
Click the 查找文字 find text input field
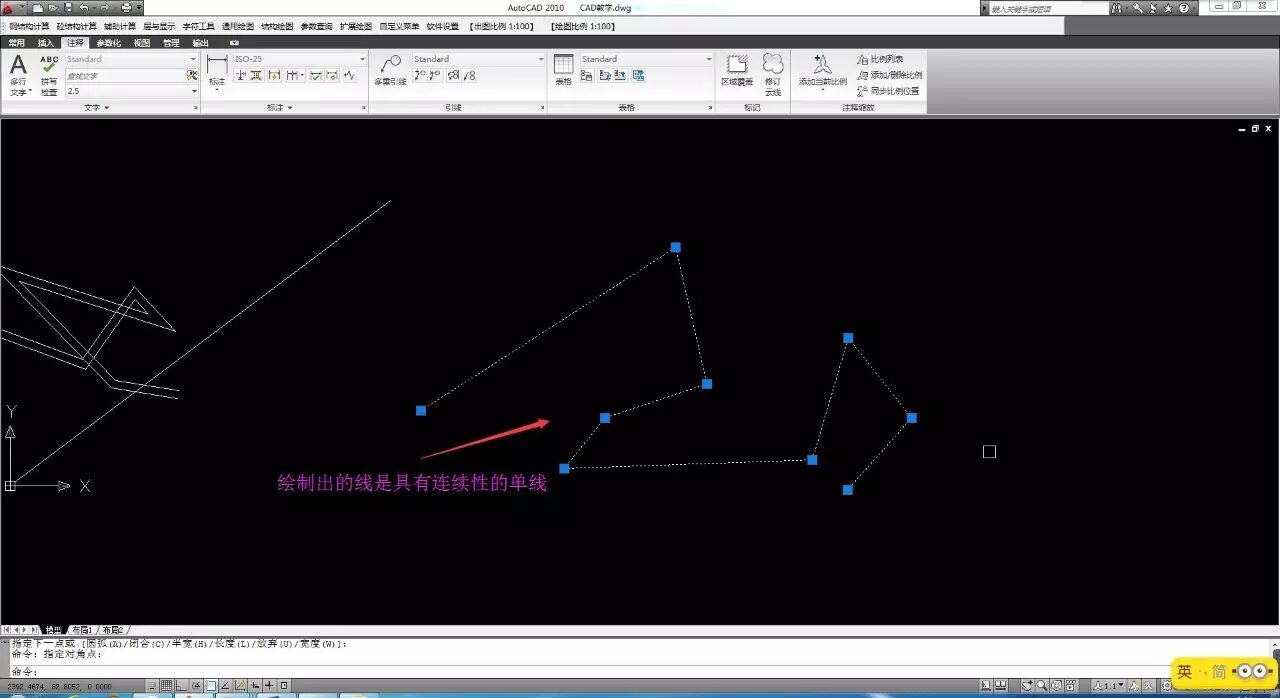(125, 75)
